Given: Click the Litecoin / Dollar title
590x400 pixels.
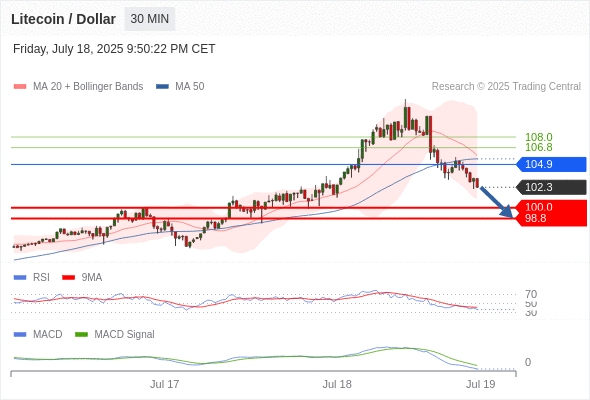Looking at the screenshot, I should tap(63, 19).
